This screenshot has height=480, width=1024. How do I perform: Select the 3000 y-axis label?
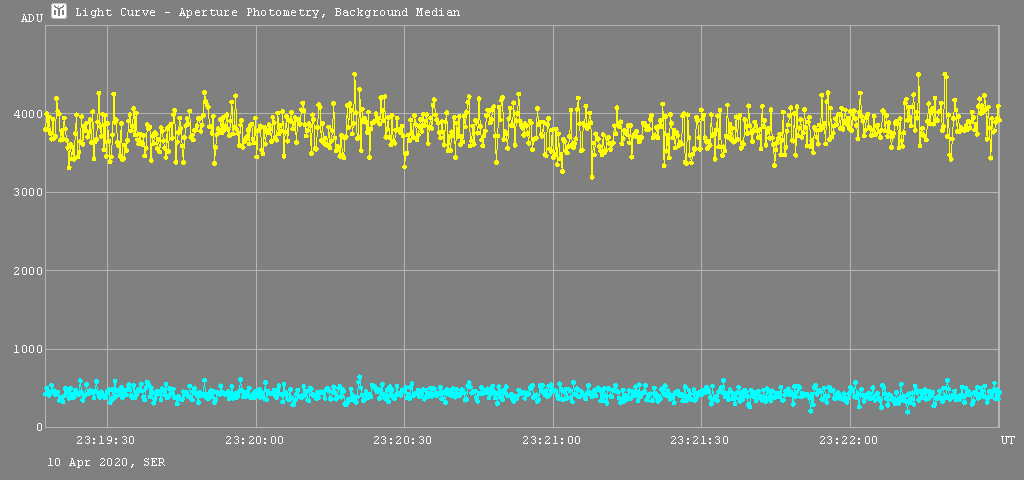coord(24,193)
